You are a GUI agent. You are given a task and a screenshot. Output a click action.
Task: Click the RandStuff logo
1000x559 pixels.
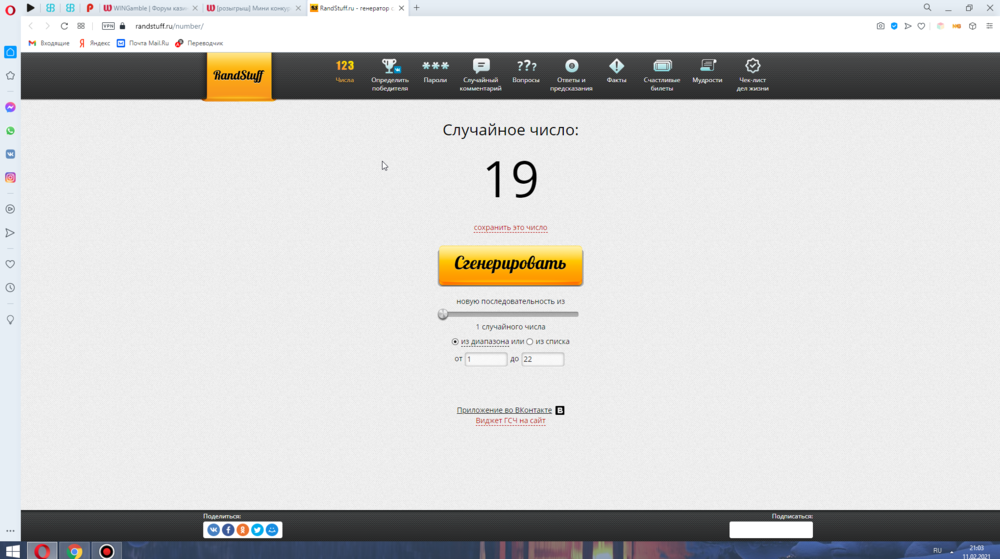pyautogui.click(x=238, y=75)
